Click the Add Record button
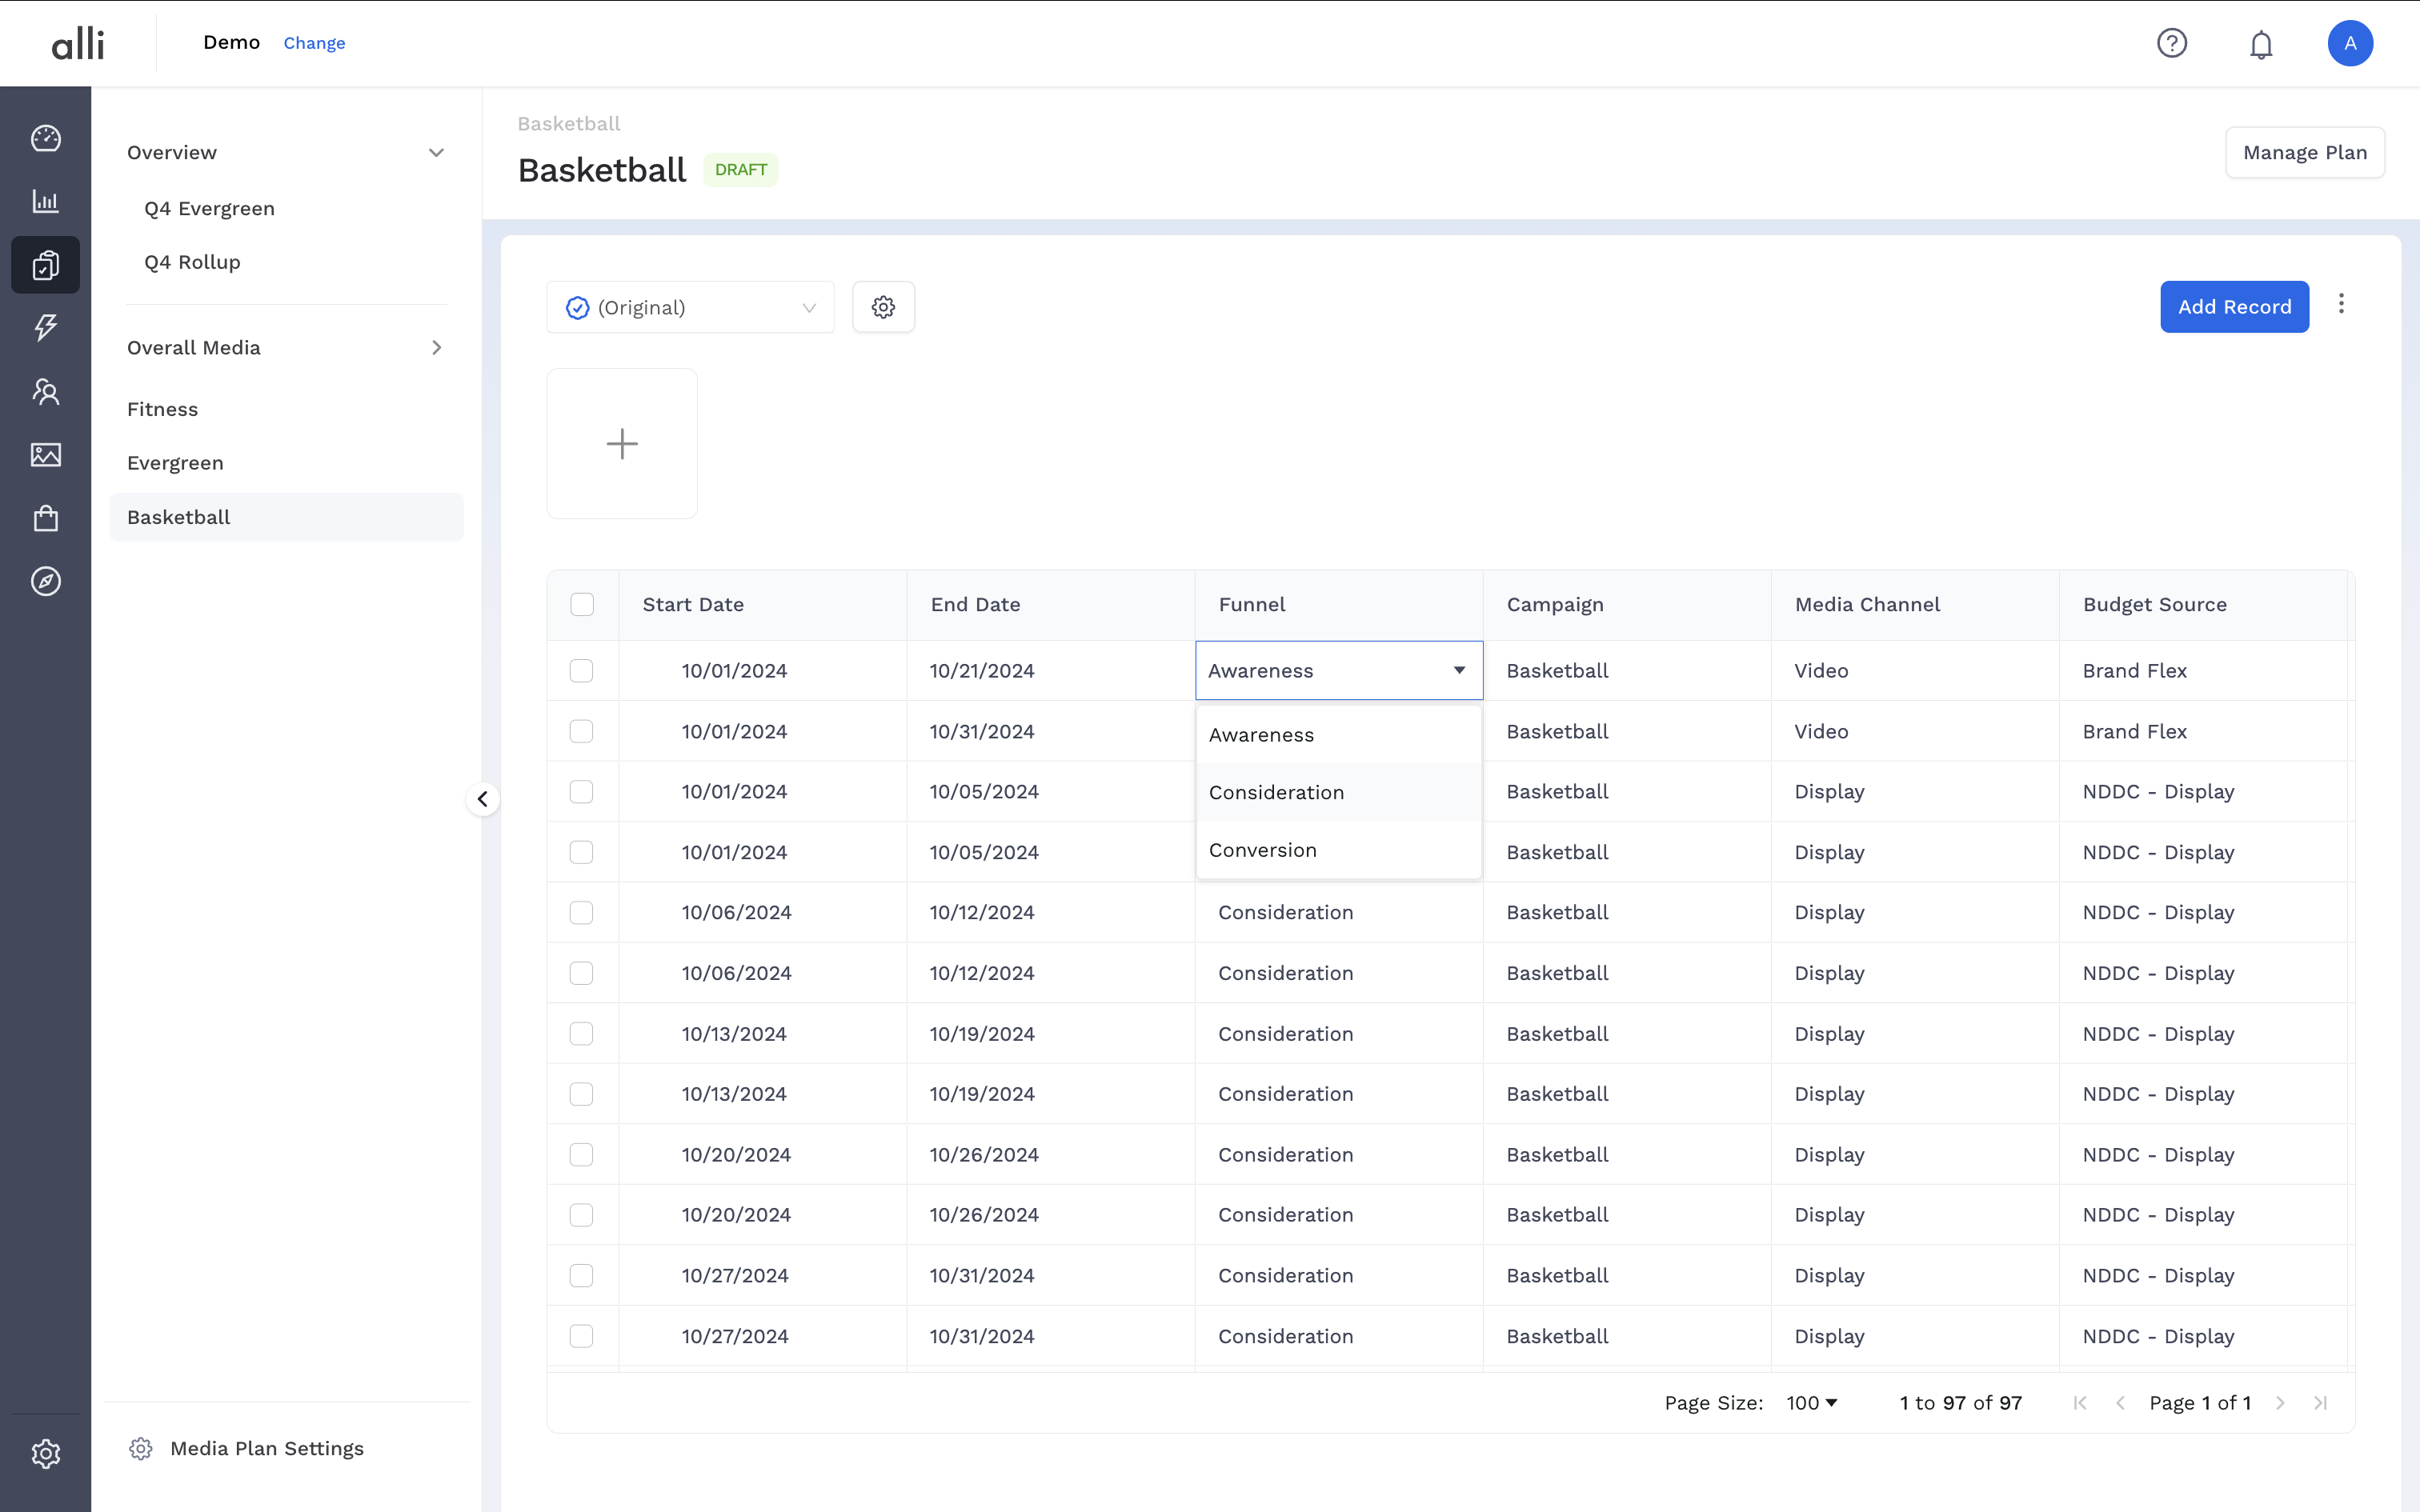 coord(2234,307)
